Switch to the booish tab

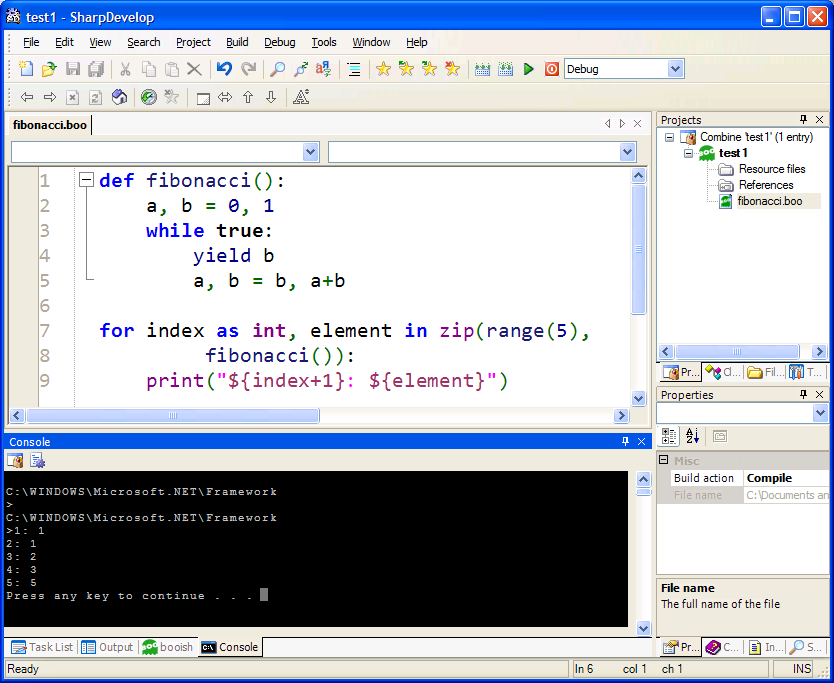pyautogui.click(x=168, y=647)
